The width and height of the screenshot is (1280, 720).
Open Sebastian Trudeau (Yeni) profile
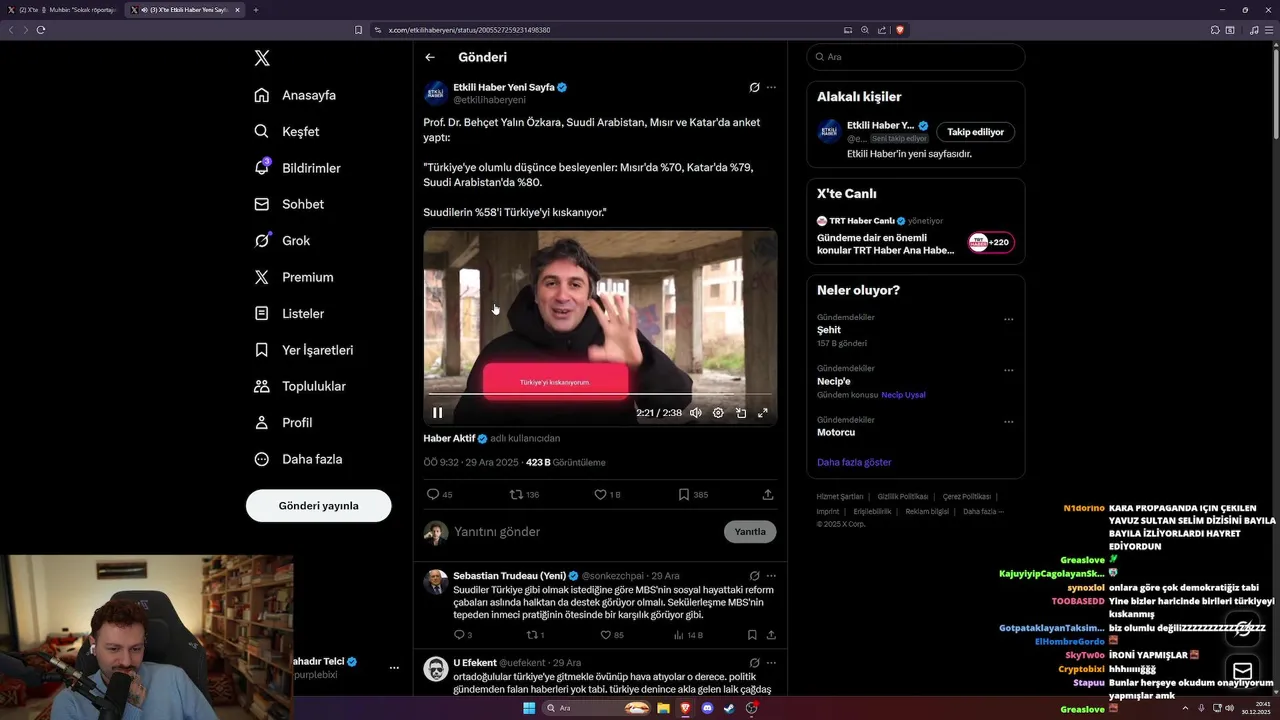coord(509,576)
